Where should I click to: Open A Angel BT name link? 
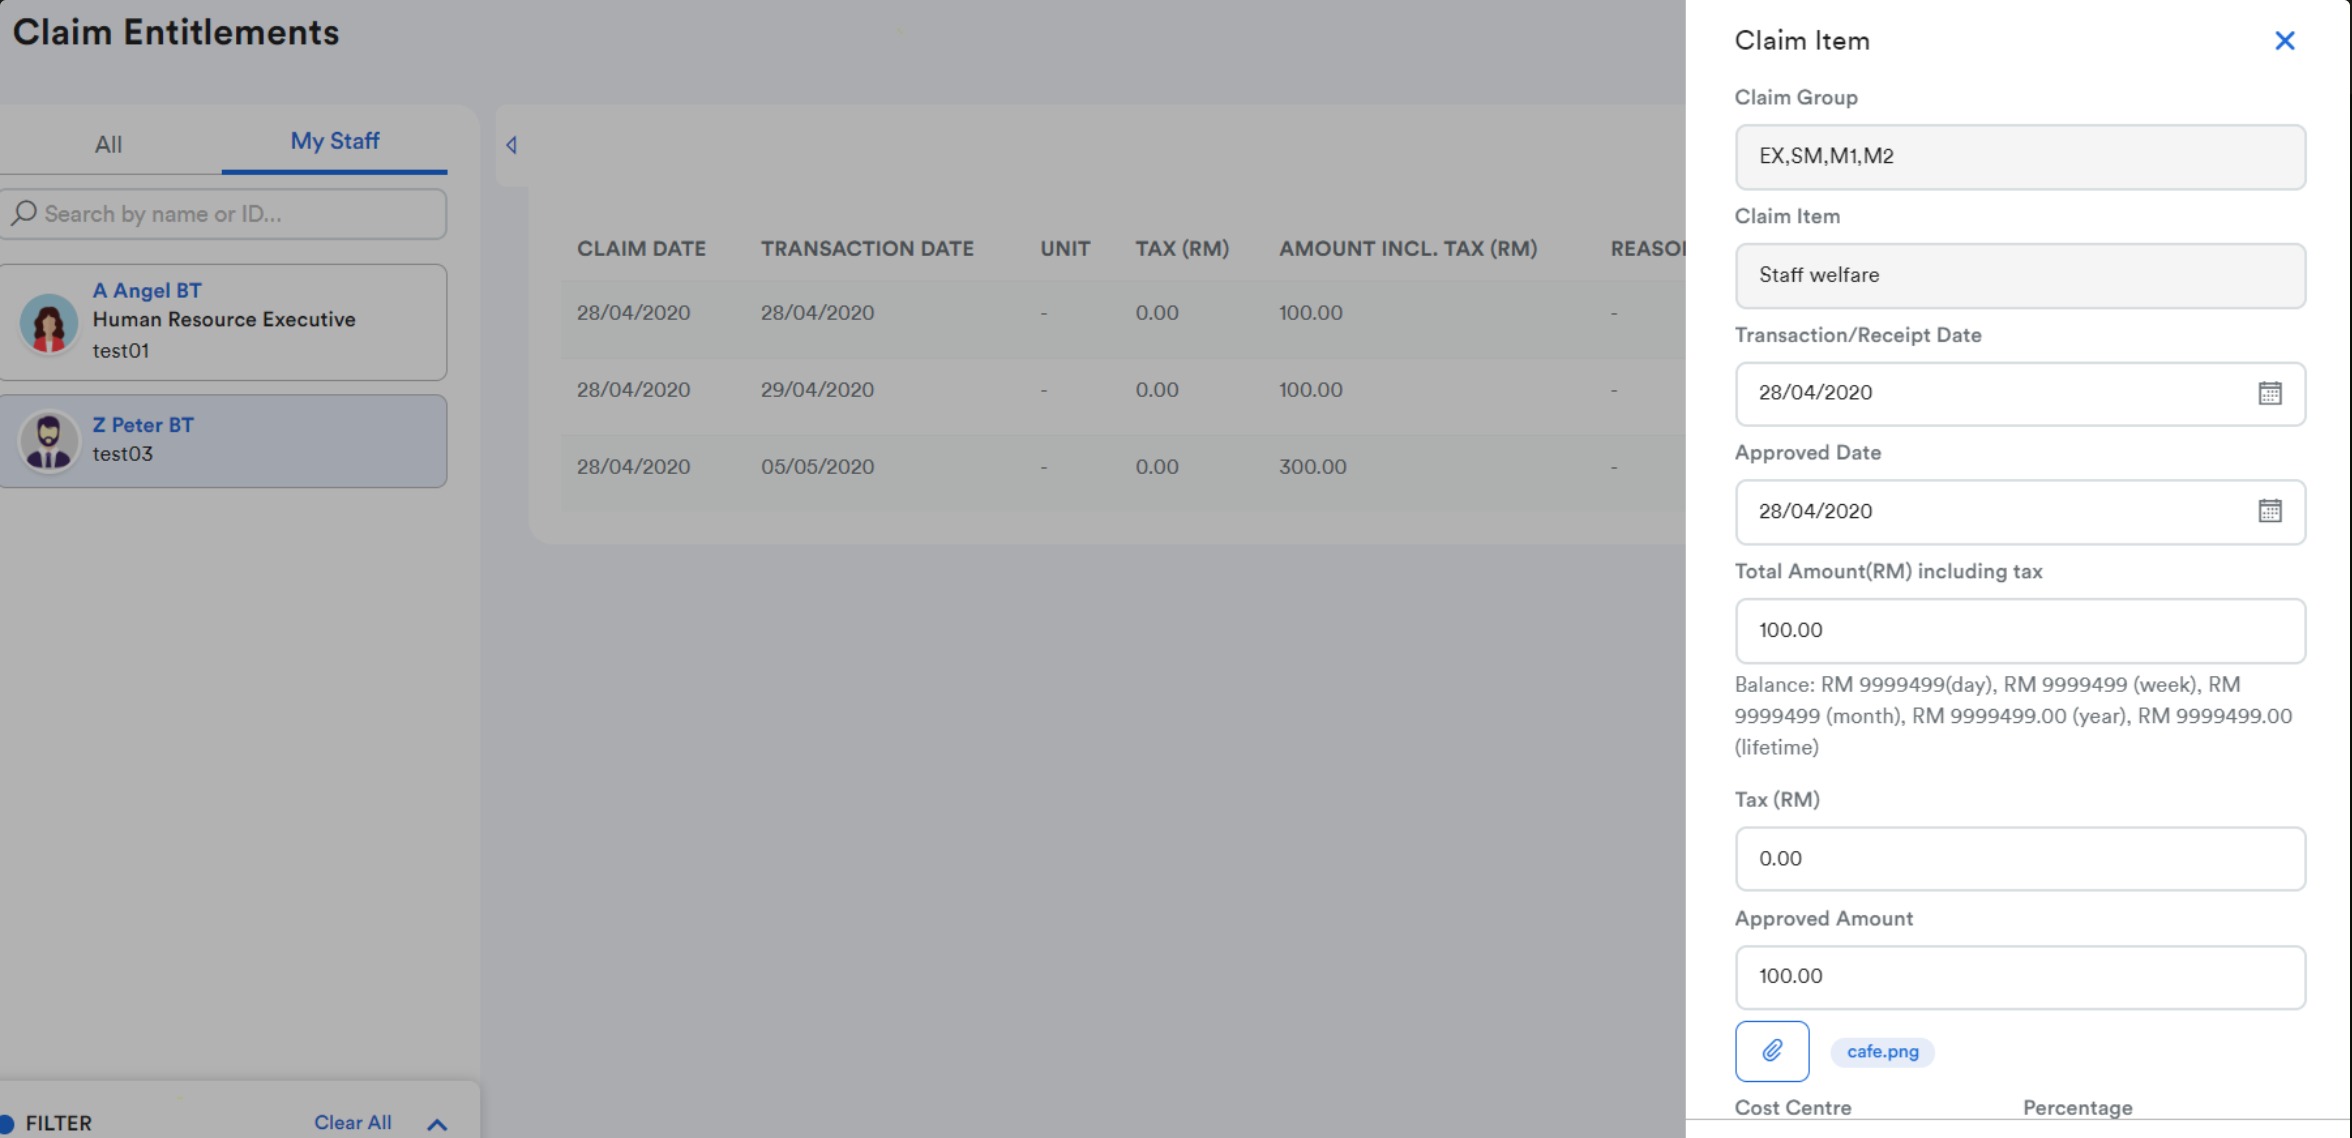[147, 291]
